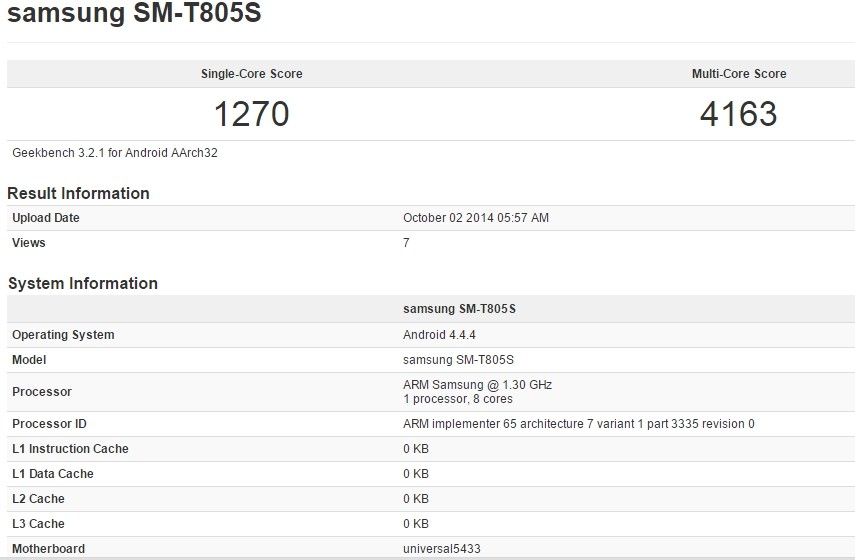The width and height of the screenshot is (855, 560).
Task: Select the L2 Cache label
Action: (38, 498)
